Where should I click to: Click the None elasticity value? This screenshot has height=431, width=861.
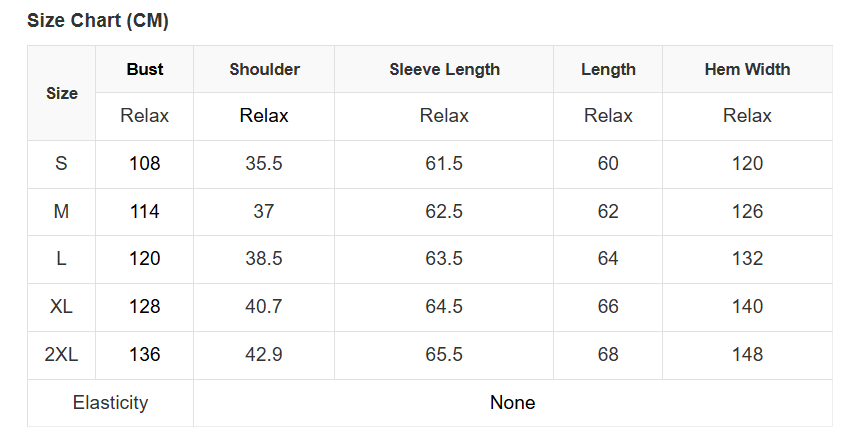click(512, 403)
